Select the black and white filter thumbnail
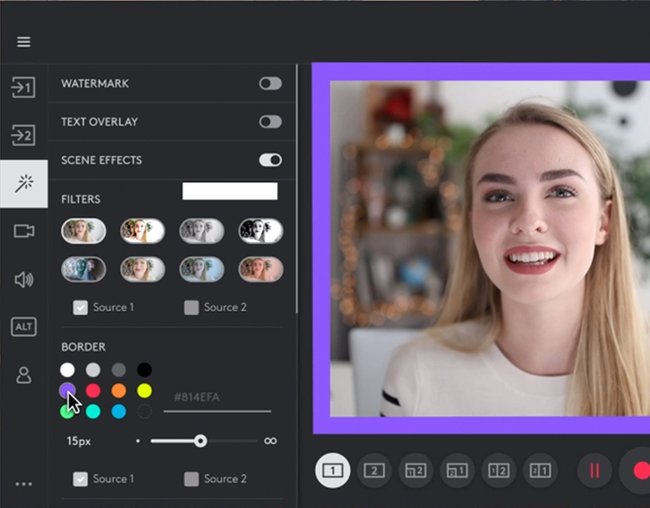 261,231
